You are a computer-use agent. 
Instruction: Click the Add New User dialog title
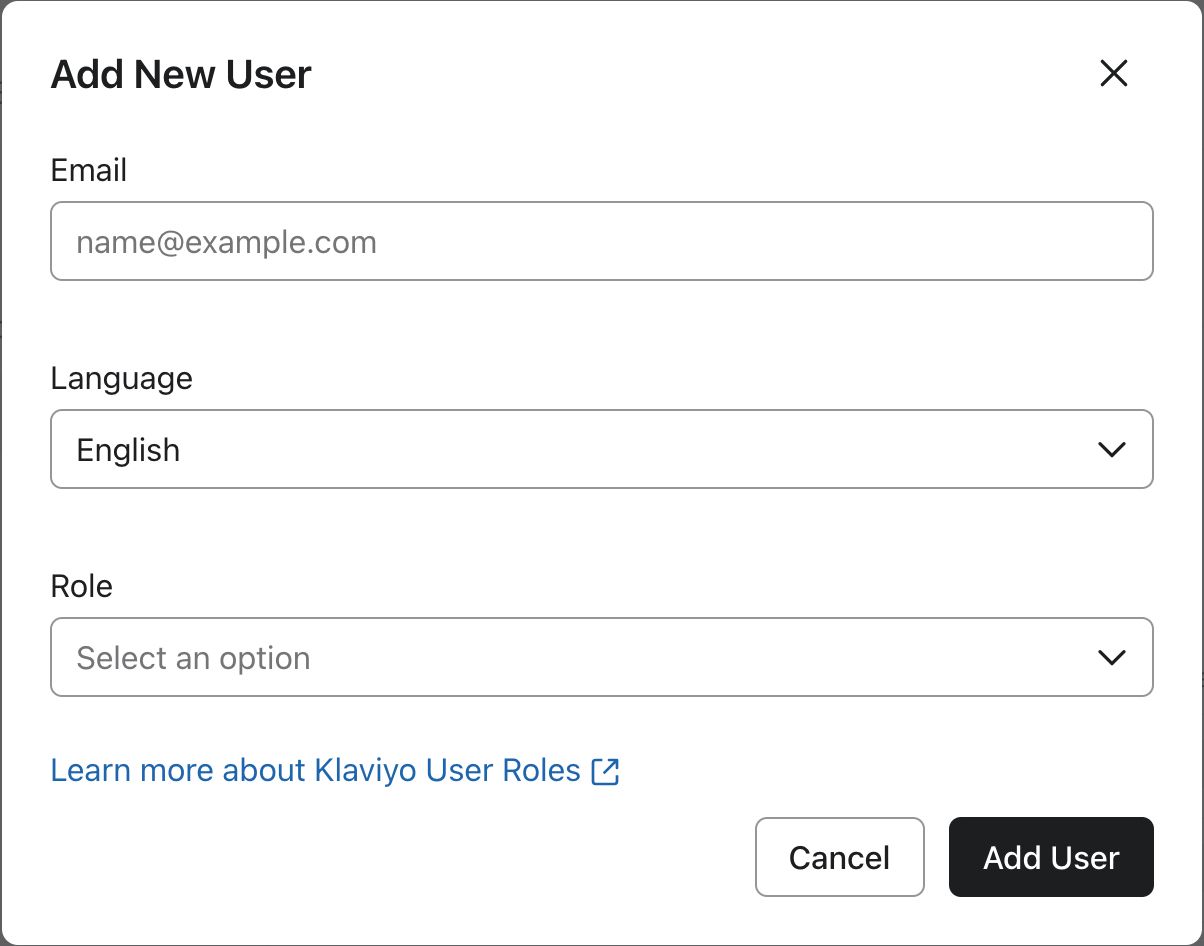pyautogui.click(x=181, y=75)
